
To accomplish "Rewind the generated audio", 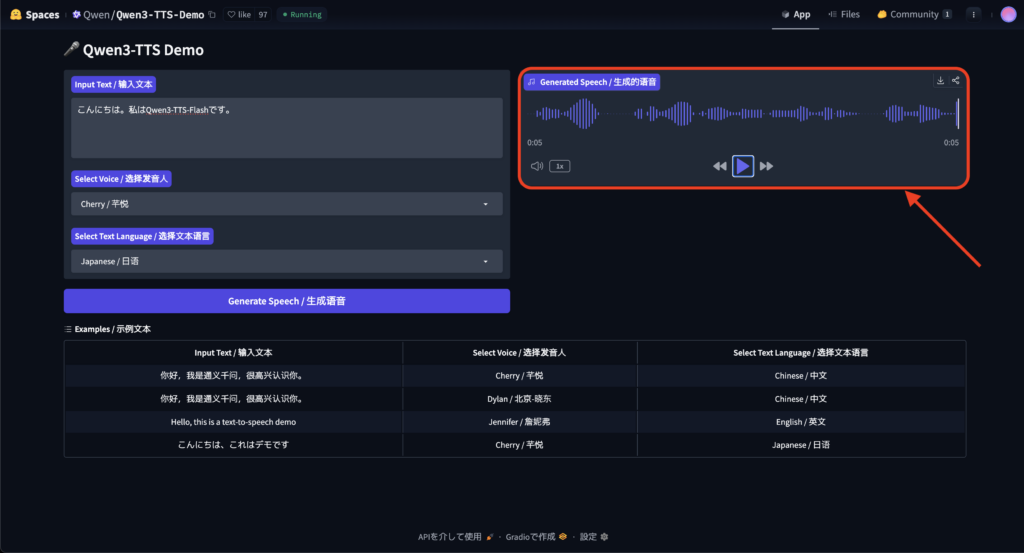I will point(719,166).
